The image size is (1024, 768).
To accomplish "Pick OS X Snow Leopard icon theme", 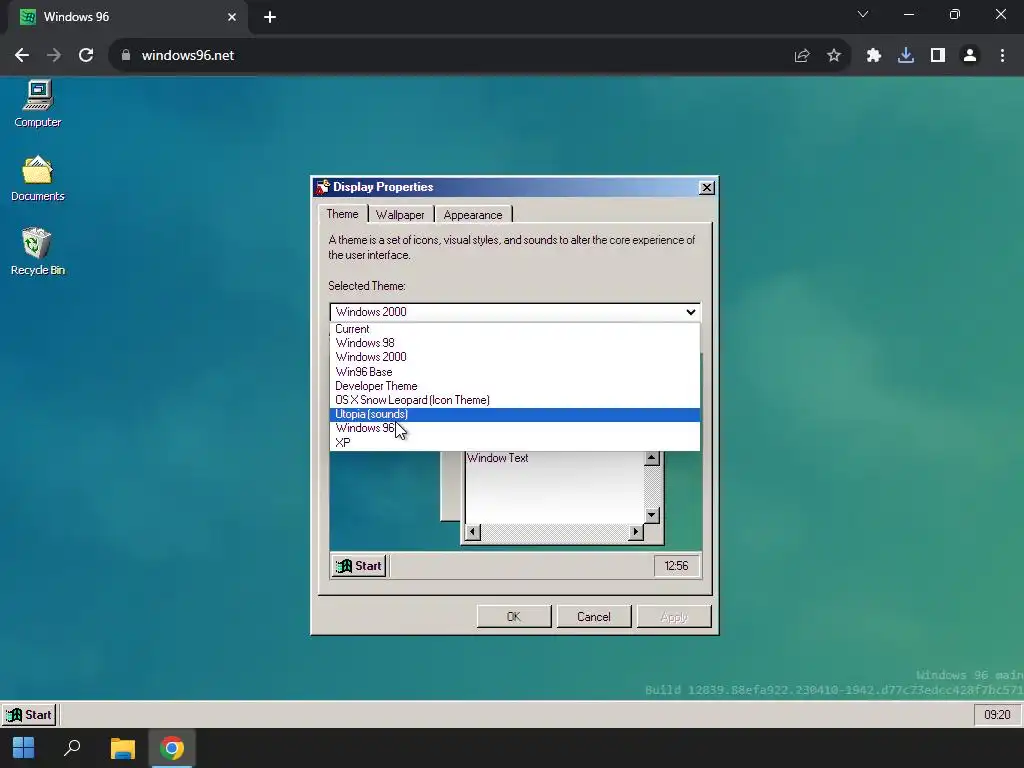I will coord(515,400).
